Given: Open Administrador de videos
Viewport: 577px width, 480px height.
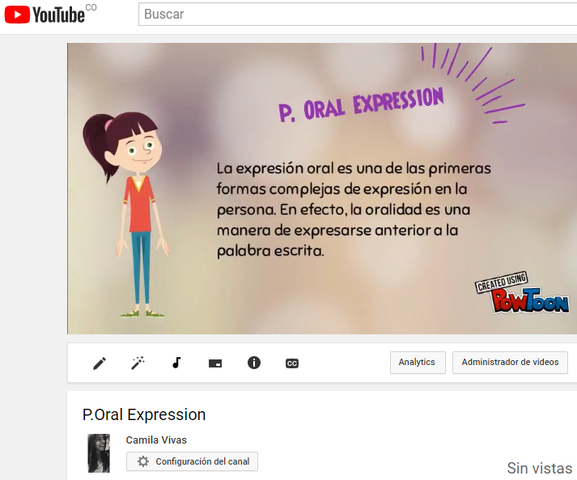Looking at the screenshot, I should click(x=510, y=363).
